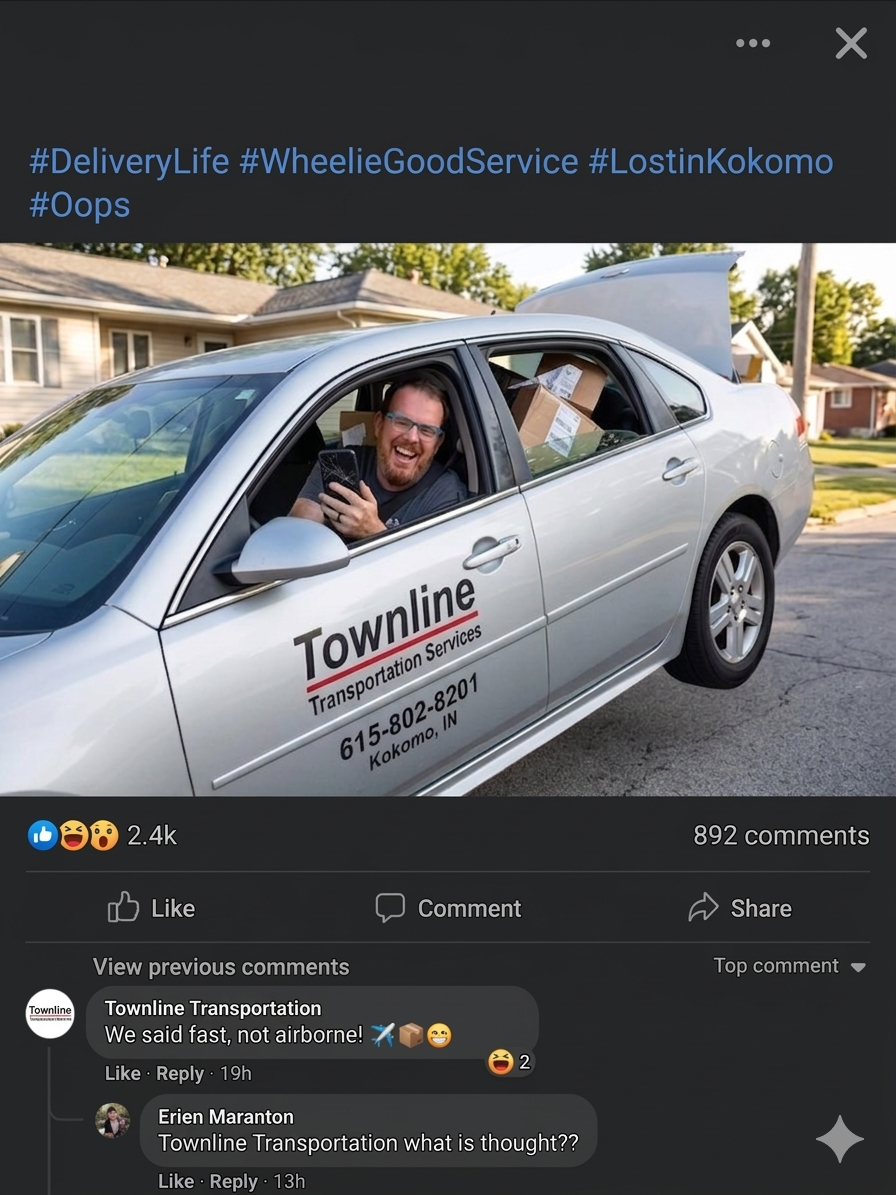Open the 892 comments list

[x=781, y=835]
